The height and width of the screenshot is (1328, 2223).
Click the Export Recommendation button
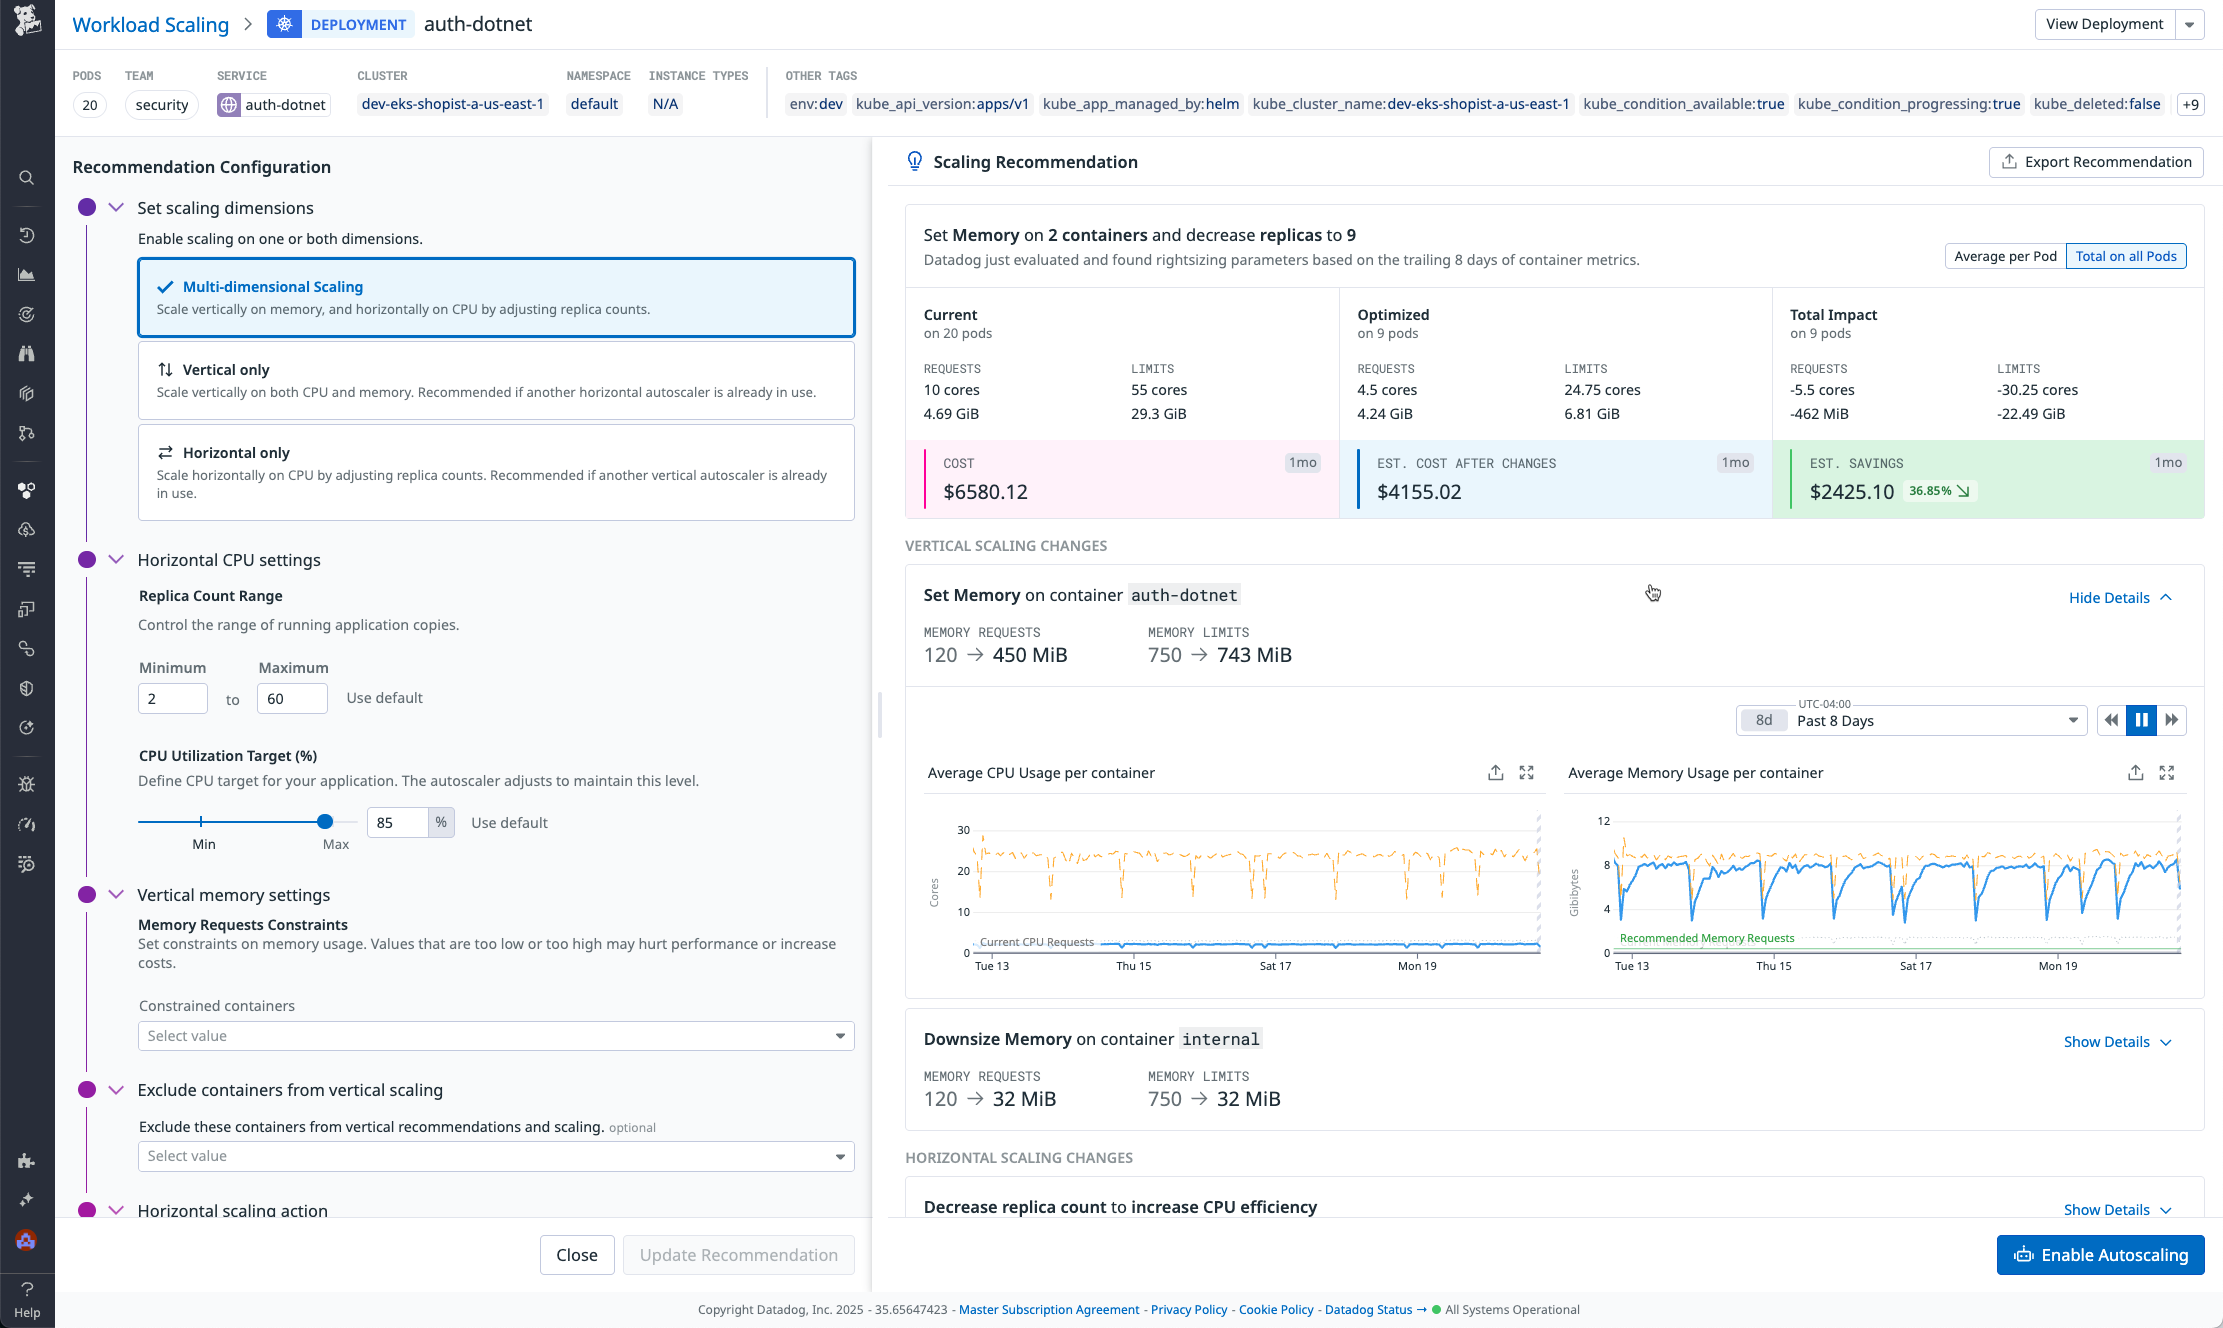click(2095, 161)
